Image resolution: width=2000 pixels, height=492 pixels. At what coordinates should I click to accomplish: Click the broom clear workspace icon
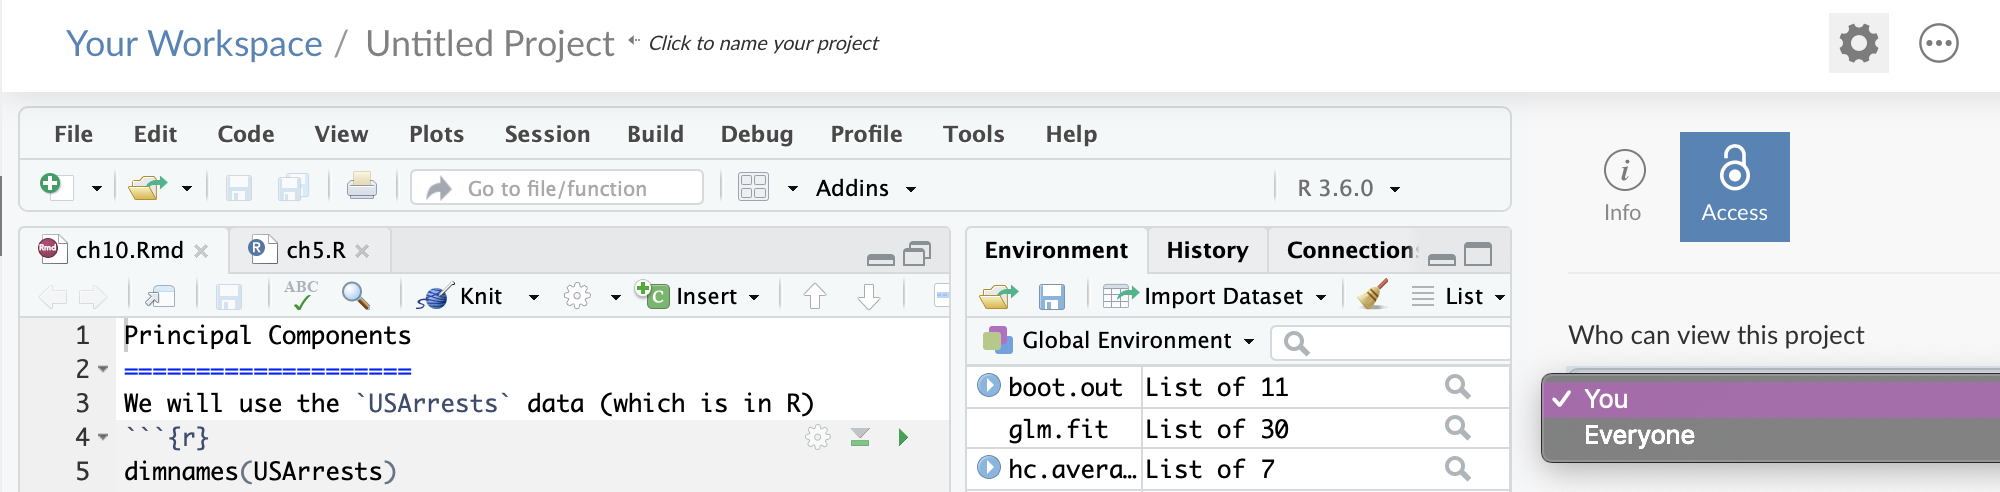coord(1373,295)
